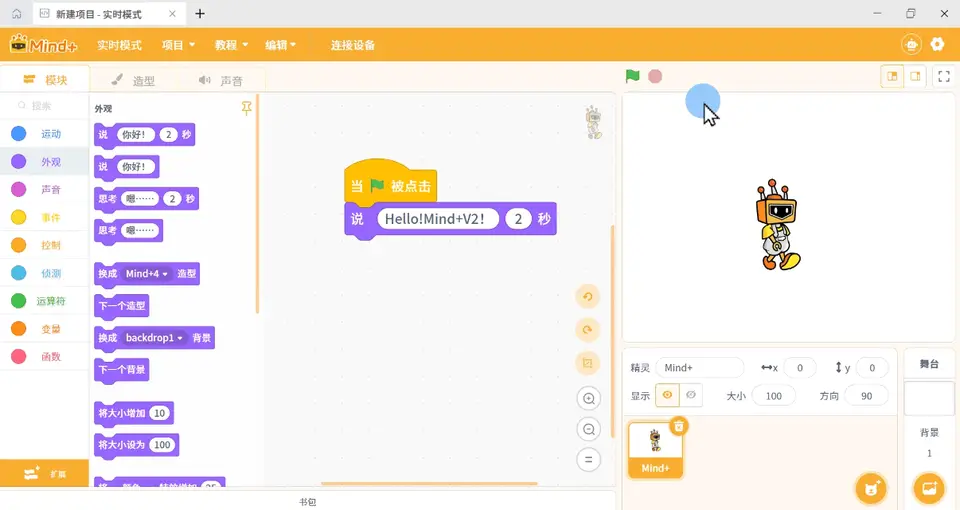
Task: Edit Hello!Mind+V2! text in say block
Action: (x=438, y=219)
